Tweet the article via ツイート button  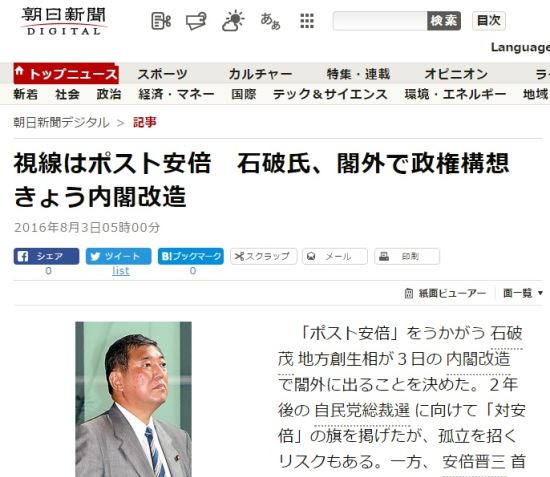coord(119,256)
